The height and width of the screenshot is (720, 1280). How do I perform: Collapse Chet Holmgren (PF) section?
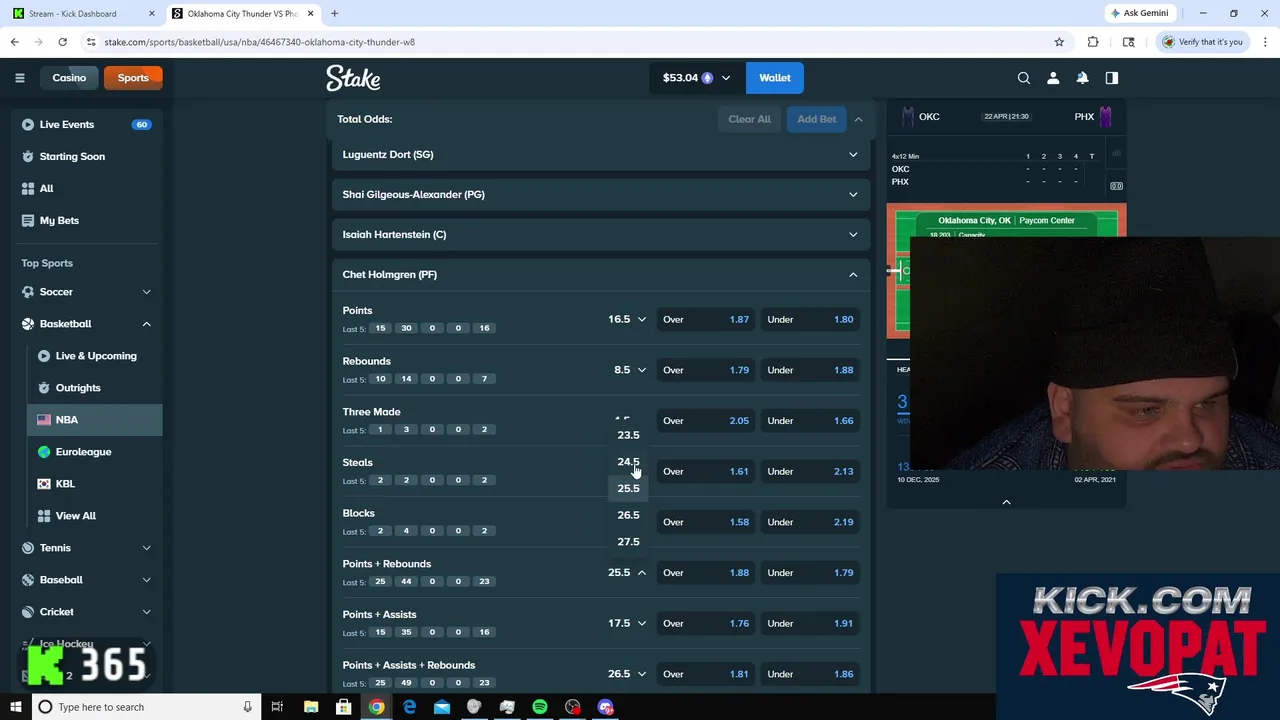pyautogui.click(x=600, y=274)
